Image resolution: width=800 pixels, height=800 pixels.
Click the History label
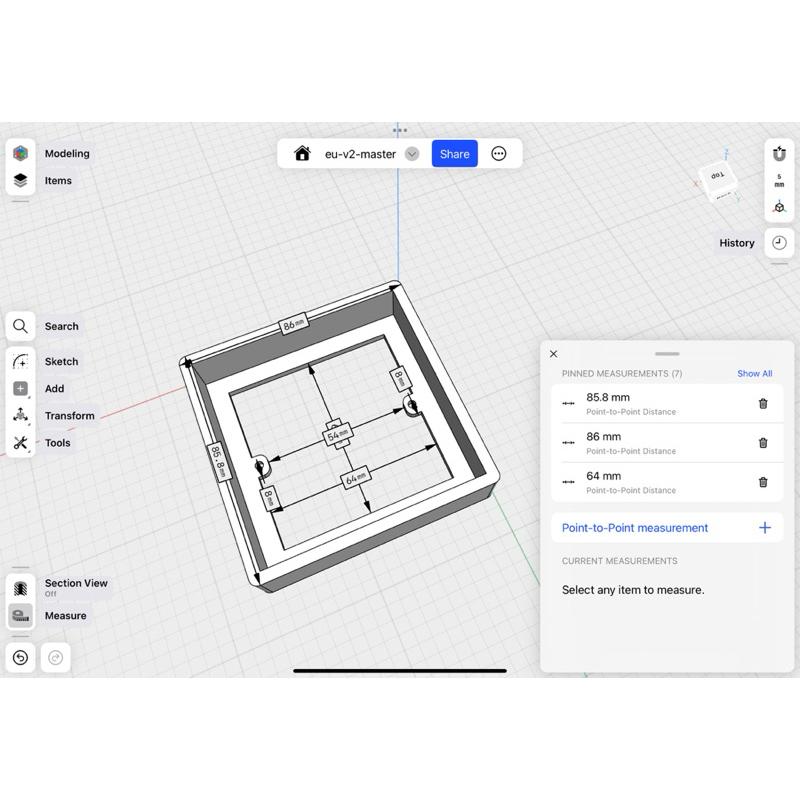pos(737,243)
